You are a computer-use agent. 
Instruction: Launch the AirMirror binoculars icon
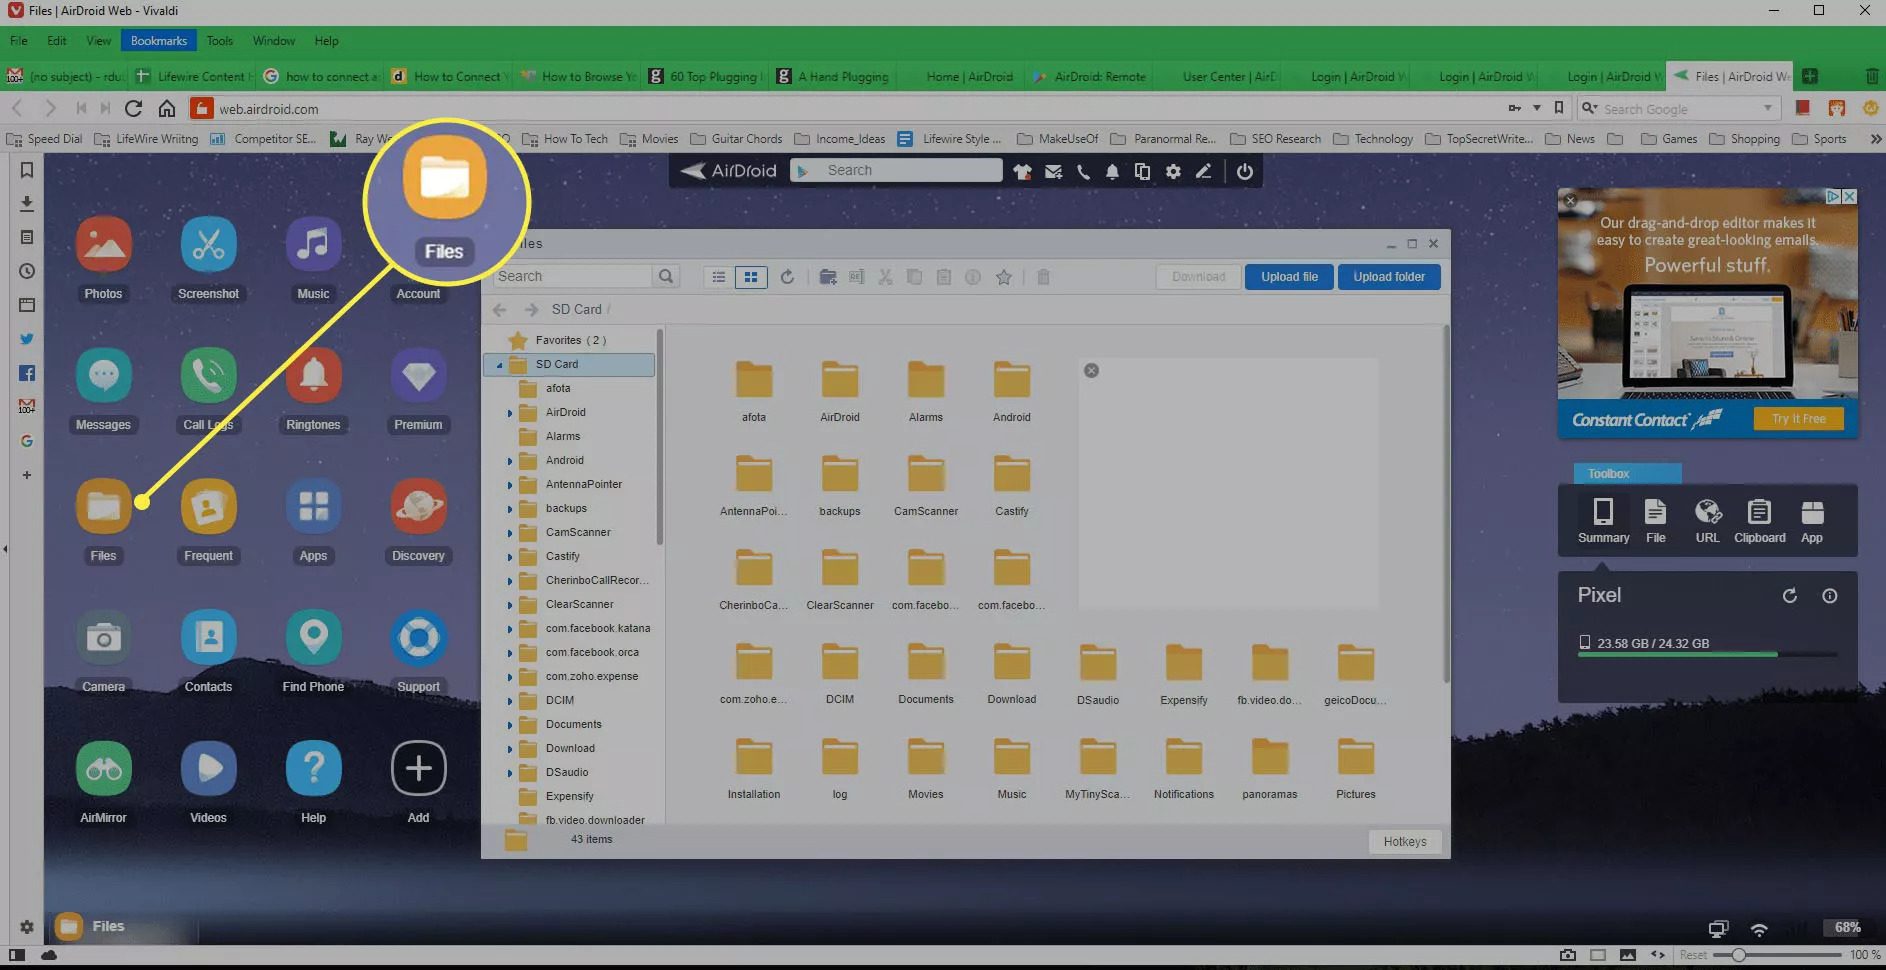tap(103, 768)
